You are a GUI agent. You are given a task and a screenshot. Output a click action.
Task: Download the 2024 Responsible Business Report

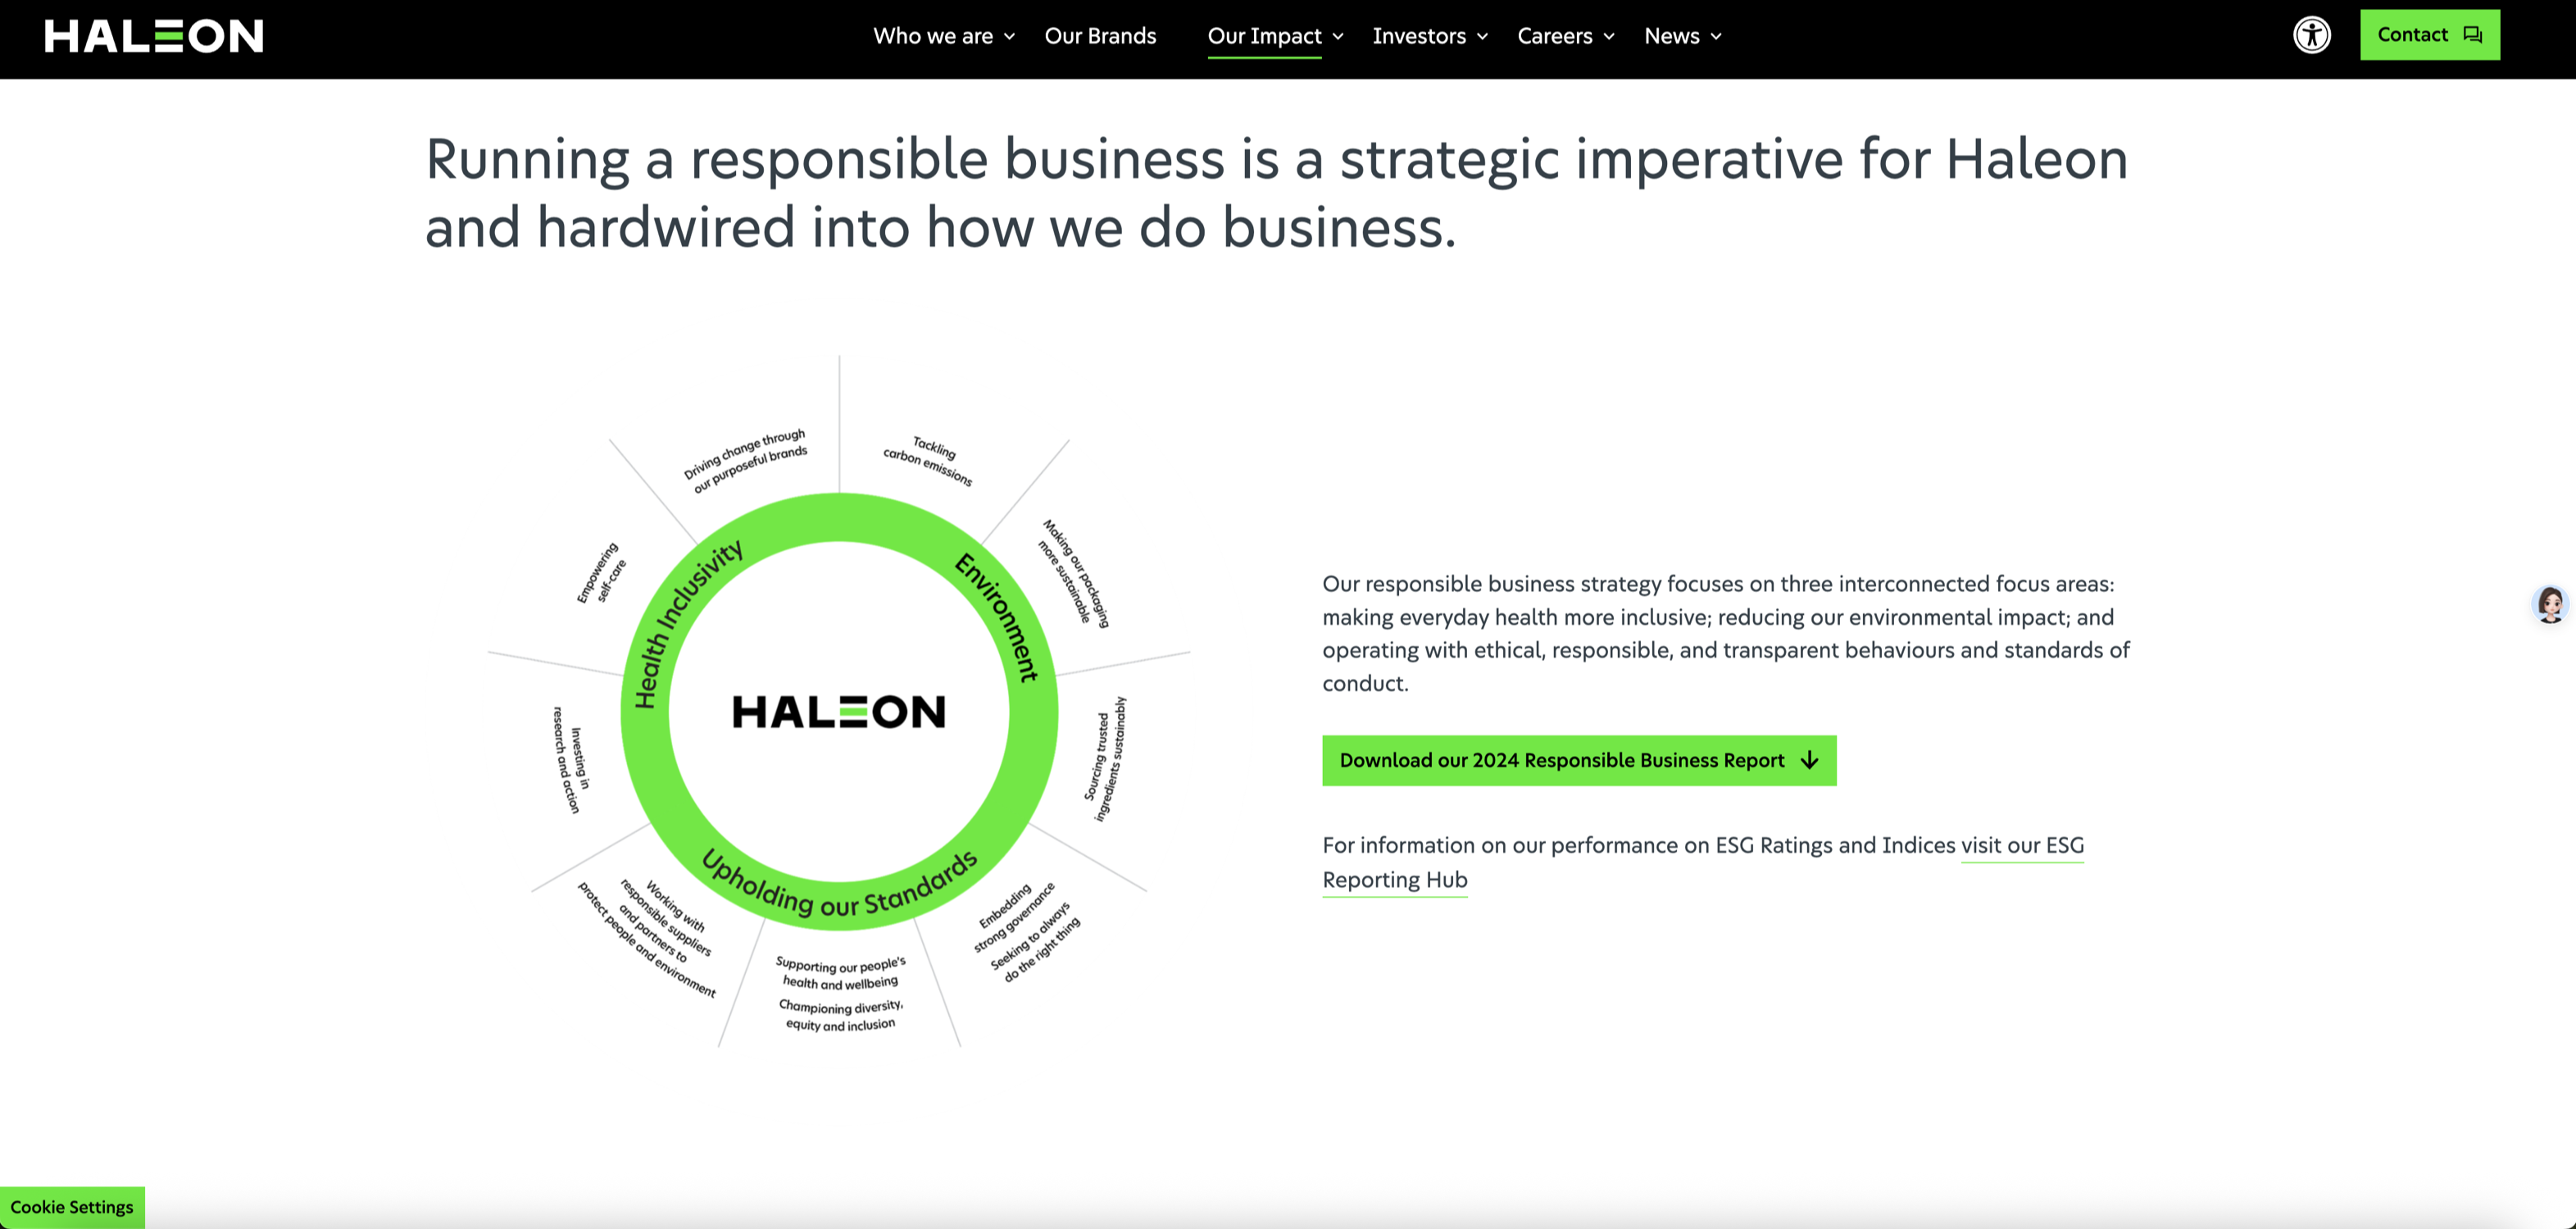point(1579,760)
